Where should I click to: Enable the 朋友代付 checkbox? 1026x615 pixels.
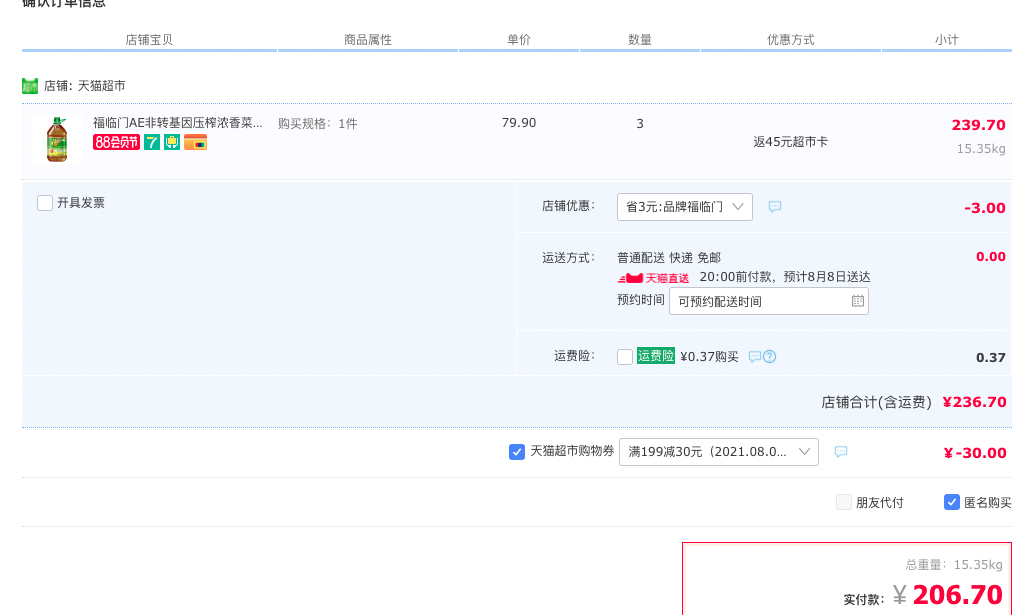844,502
